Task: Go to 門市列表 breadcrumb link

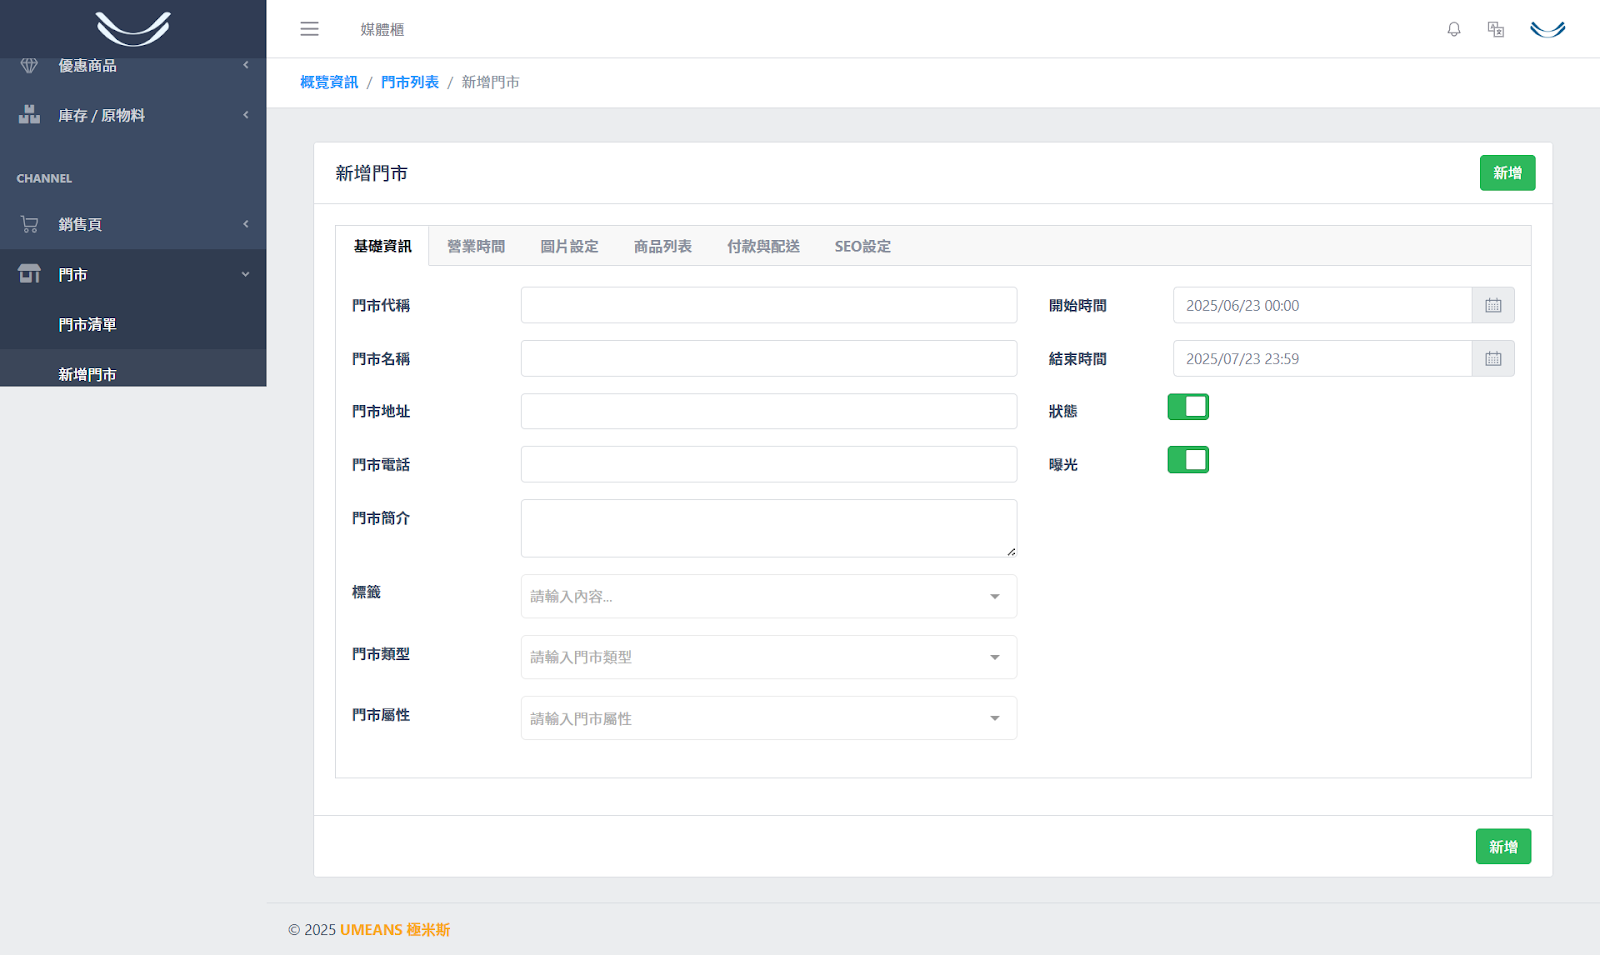Action: [x=410, y=82]
